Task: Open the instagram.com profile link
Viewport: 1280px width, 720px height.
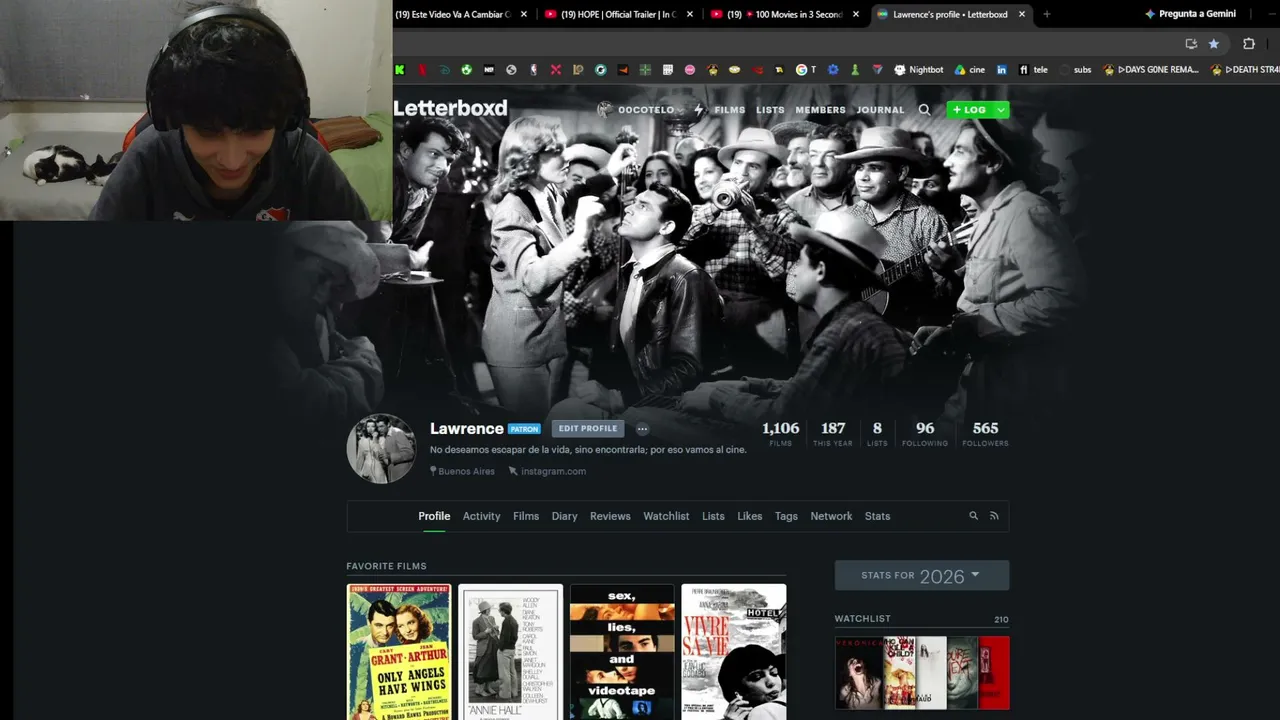Action: click(553, 472)
